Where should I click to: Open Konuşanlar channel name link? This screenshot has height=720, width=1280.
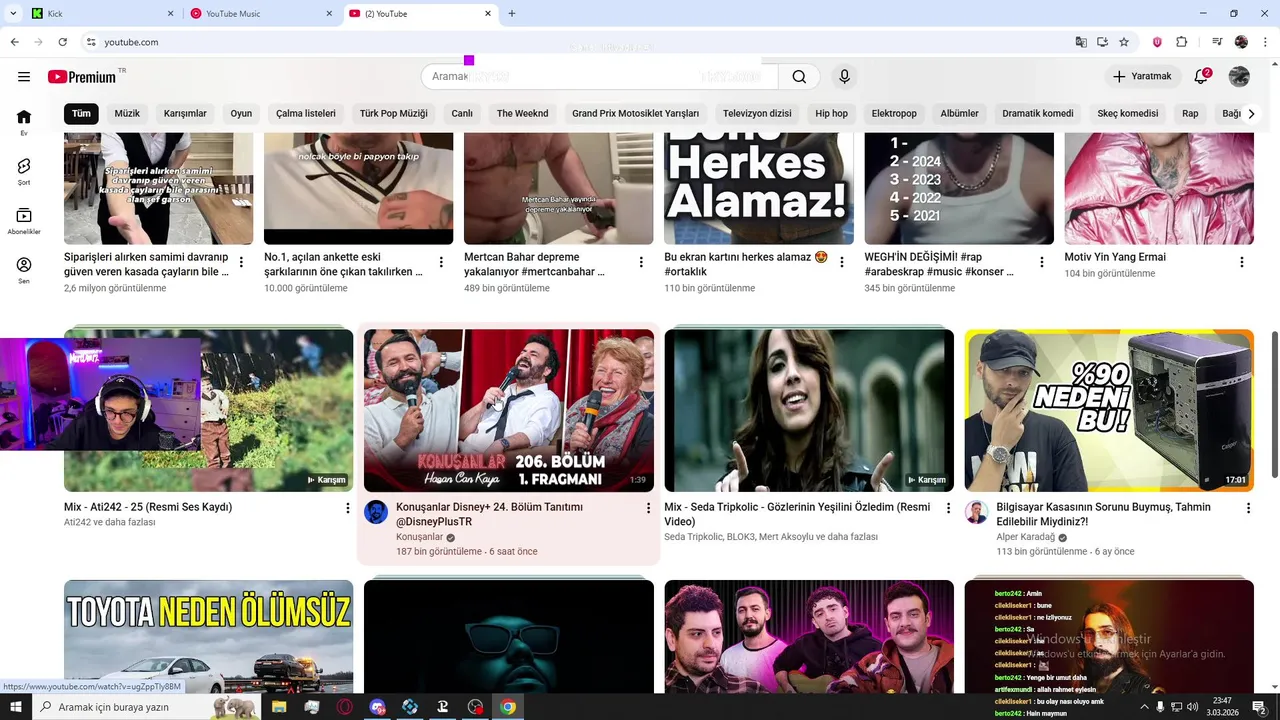click(x=419, y=537)
